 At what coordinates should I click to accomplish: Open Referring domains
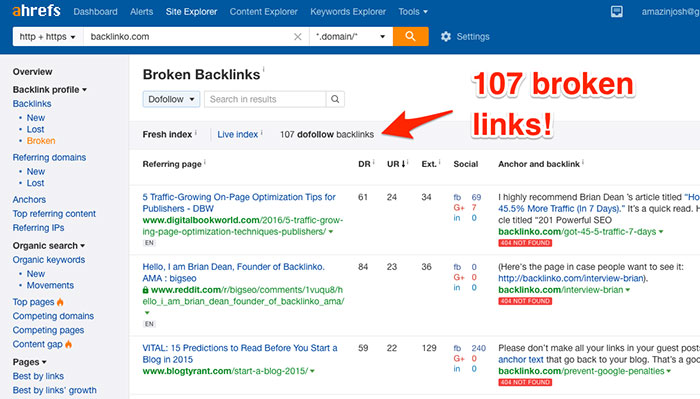click(49, 158)
